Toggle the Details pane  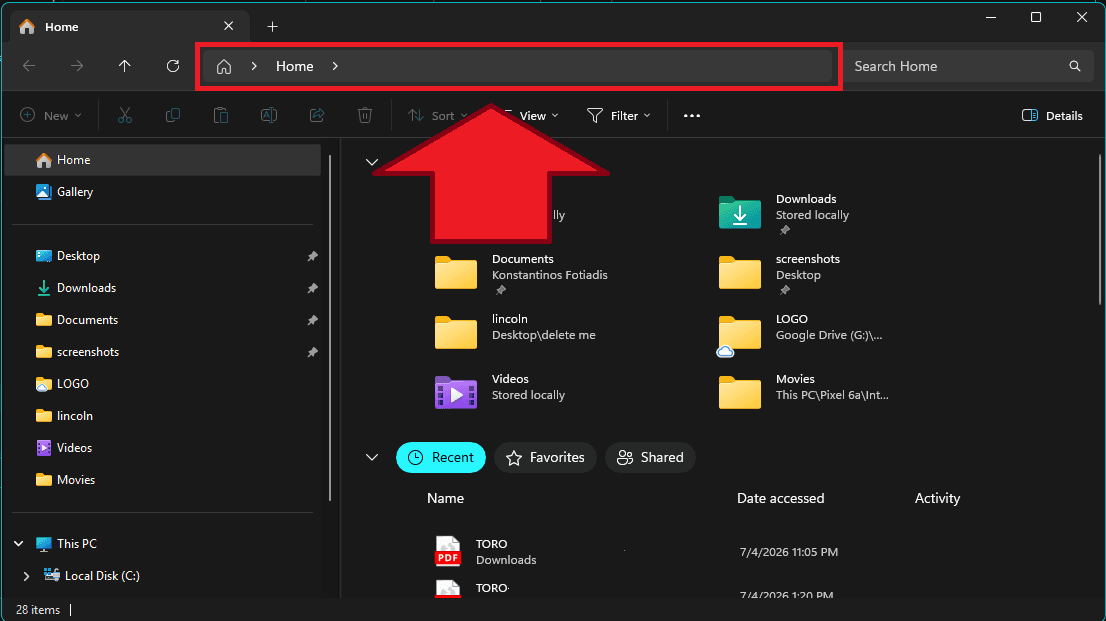(x=1052, y=116)
